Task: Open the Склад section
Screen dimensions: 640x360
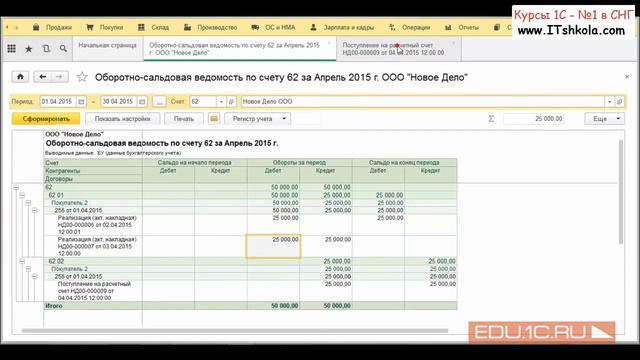Action: coord(153,27)
